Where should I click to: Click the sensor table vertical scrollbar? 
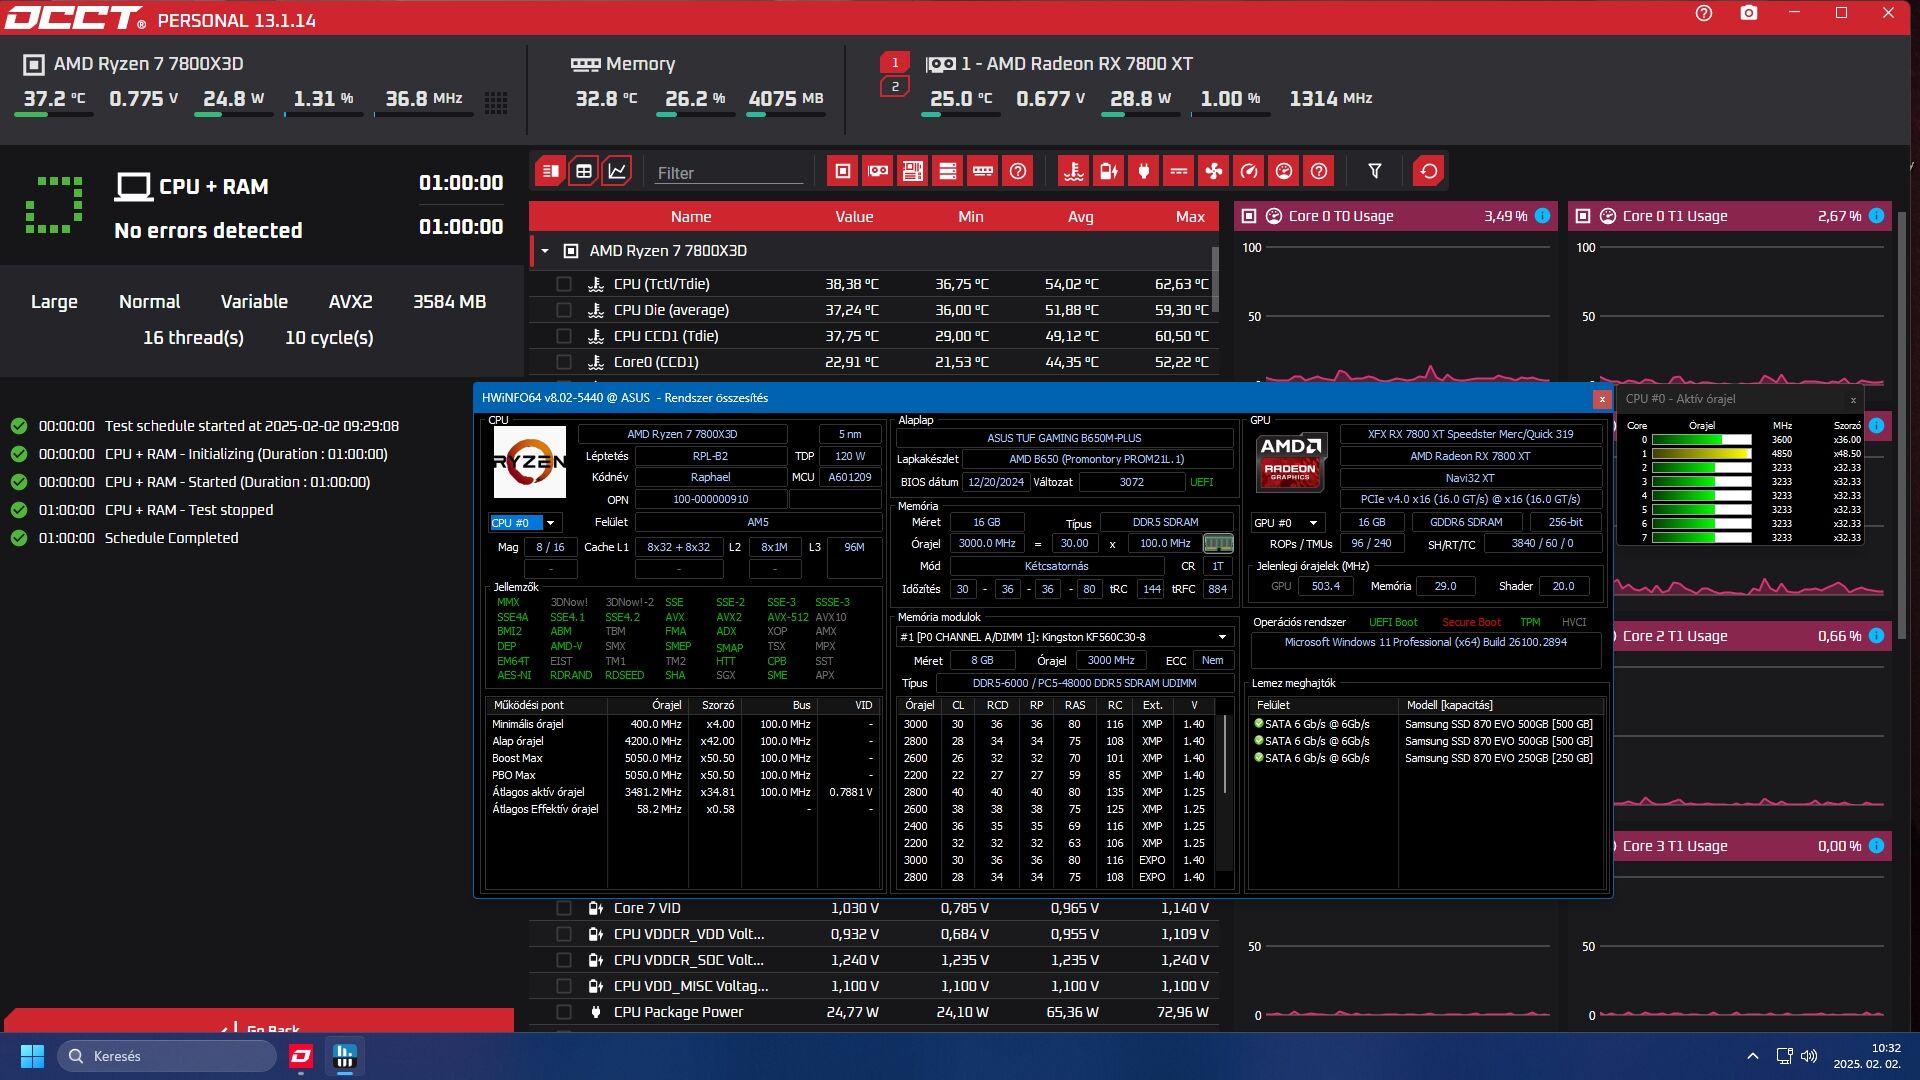(x=1215, y=280)
